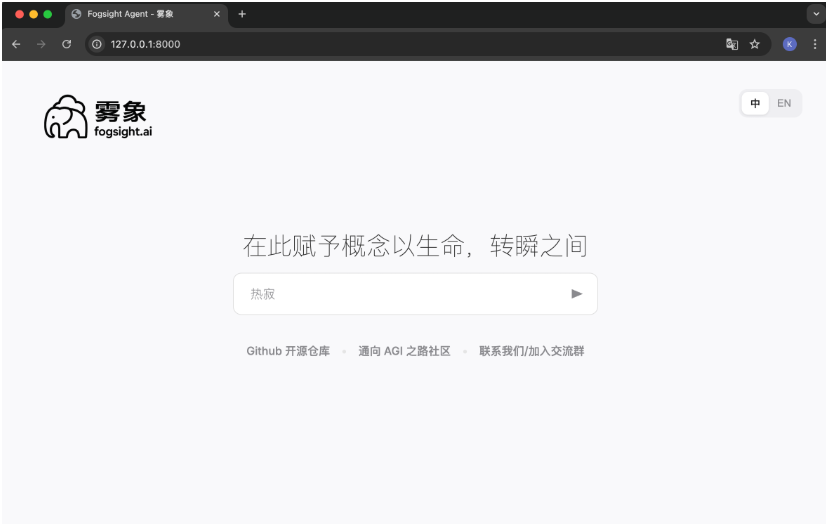Viewport: 826px width, 524px height.
Task: Switch language to 中 (Chinese)
Action: [x=755, y=103]
